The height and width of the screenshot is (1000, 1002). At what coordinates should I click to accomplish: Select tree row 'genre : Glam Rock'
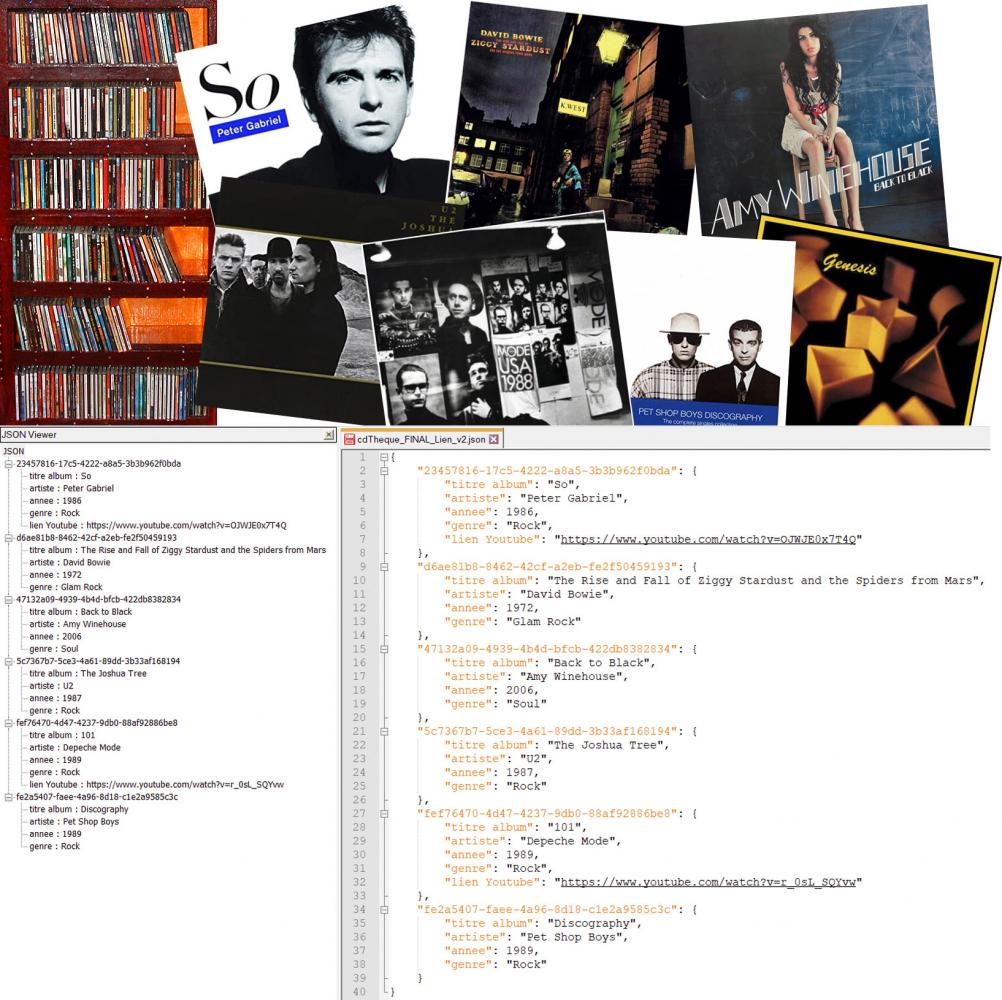point(66,587)
